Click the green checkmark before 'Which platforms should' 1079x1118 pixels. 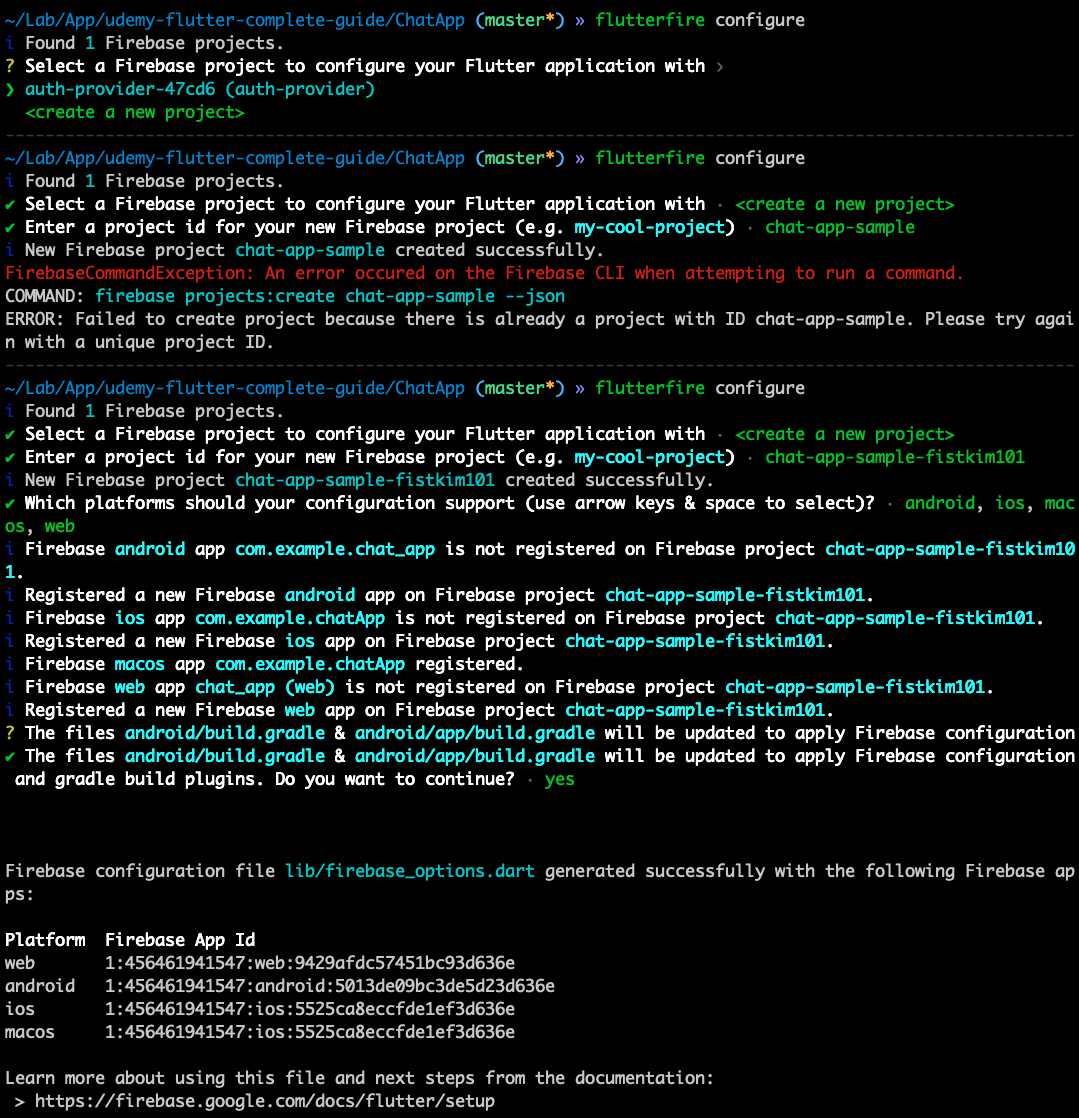point(10,503)
